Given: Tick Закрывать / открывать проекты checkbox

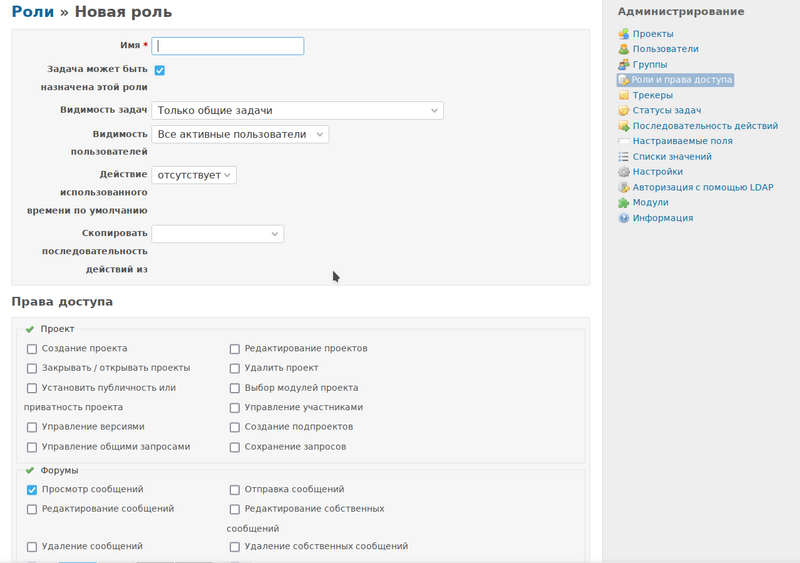Looking at the screenshot, I should 32,368.
